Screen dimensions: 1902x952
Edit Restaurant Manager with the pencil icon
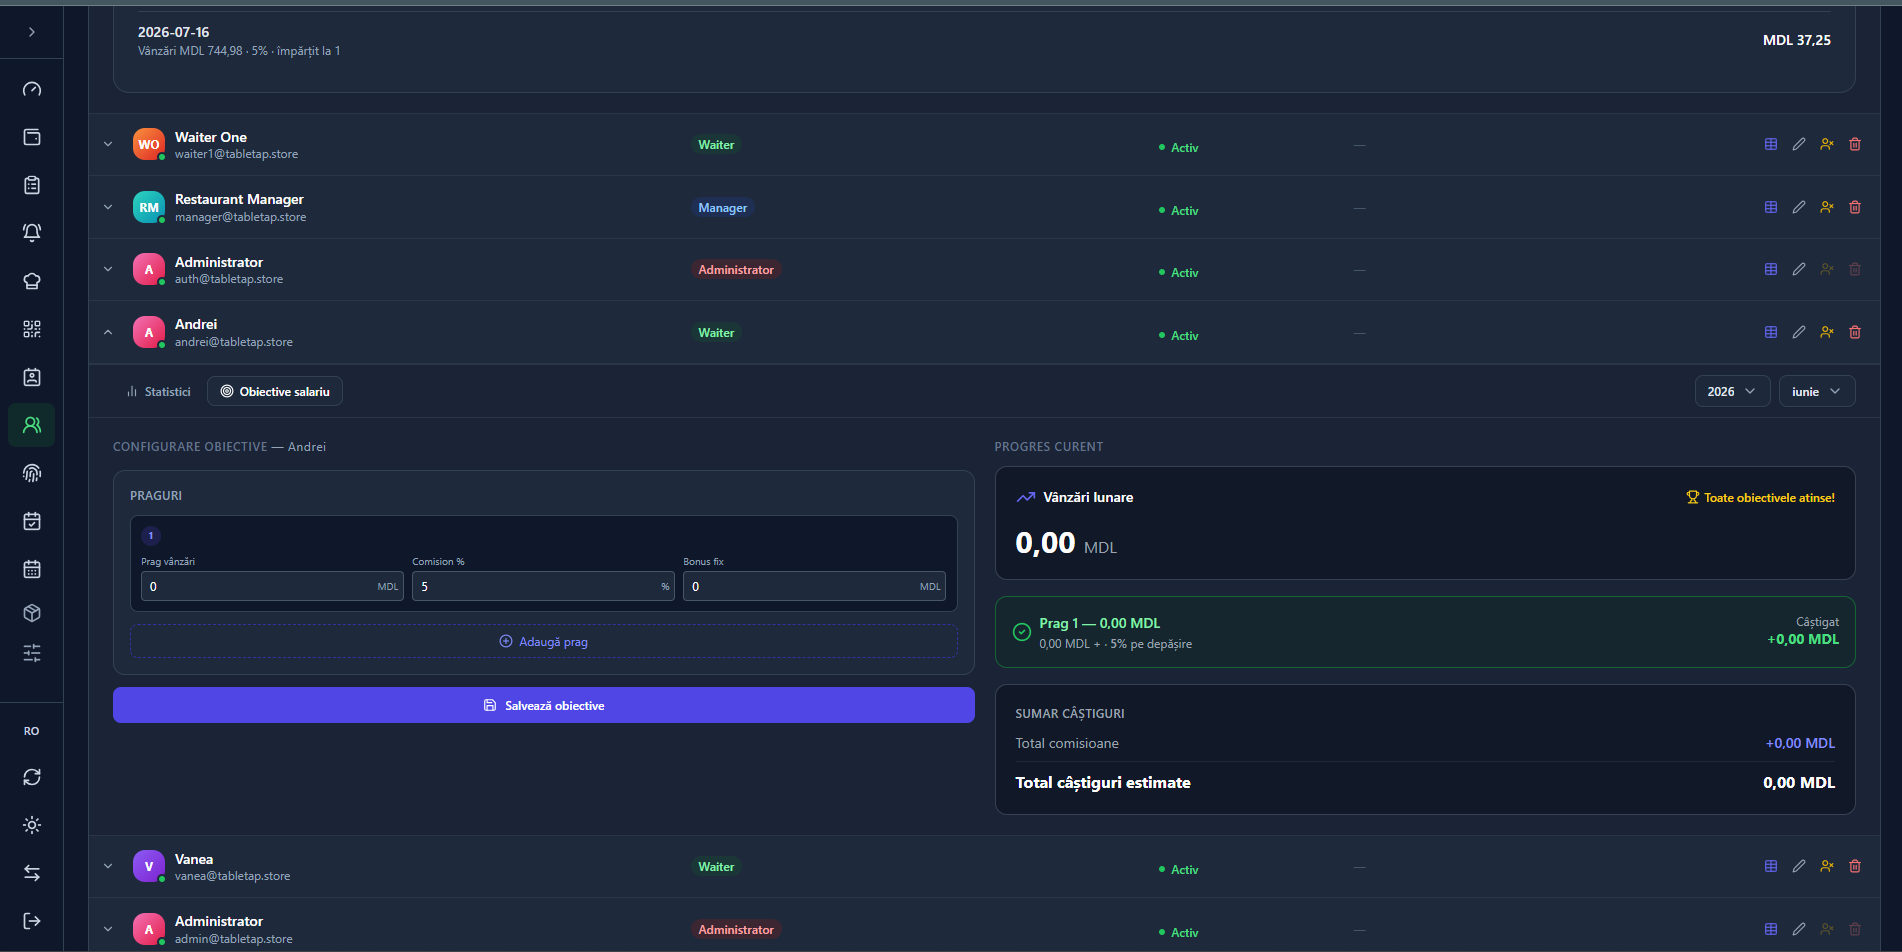click(x=1799, y=207)
